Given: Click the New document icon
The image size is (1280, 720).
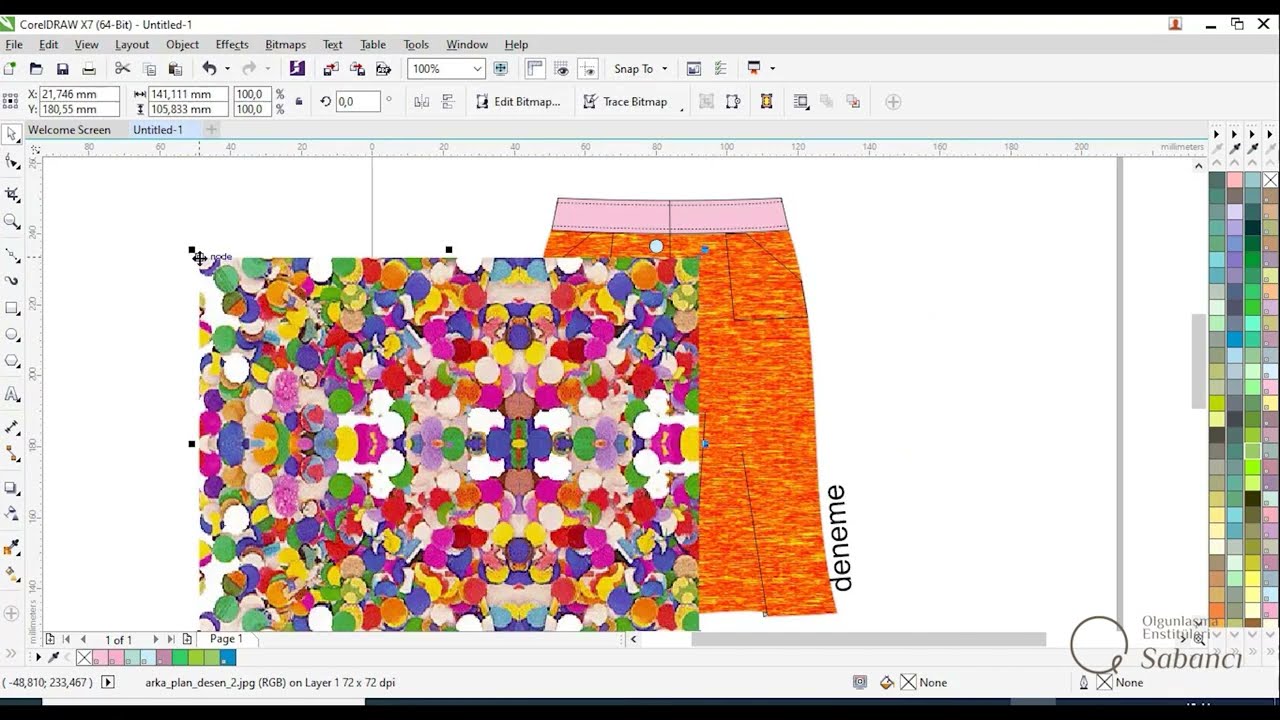Looking at the screenshot, I should (x=10, y=69).
